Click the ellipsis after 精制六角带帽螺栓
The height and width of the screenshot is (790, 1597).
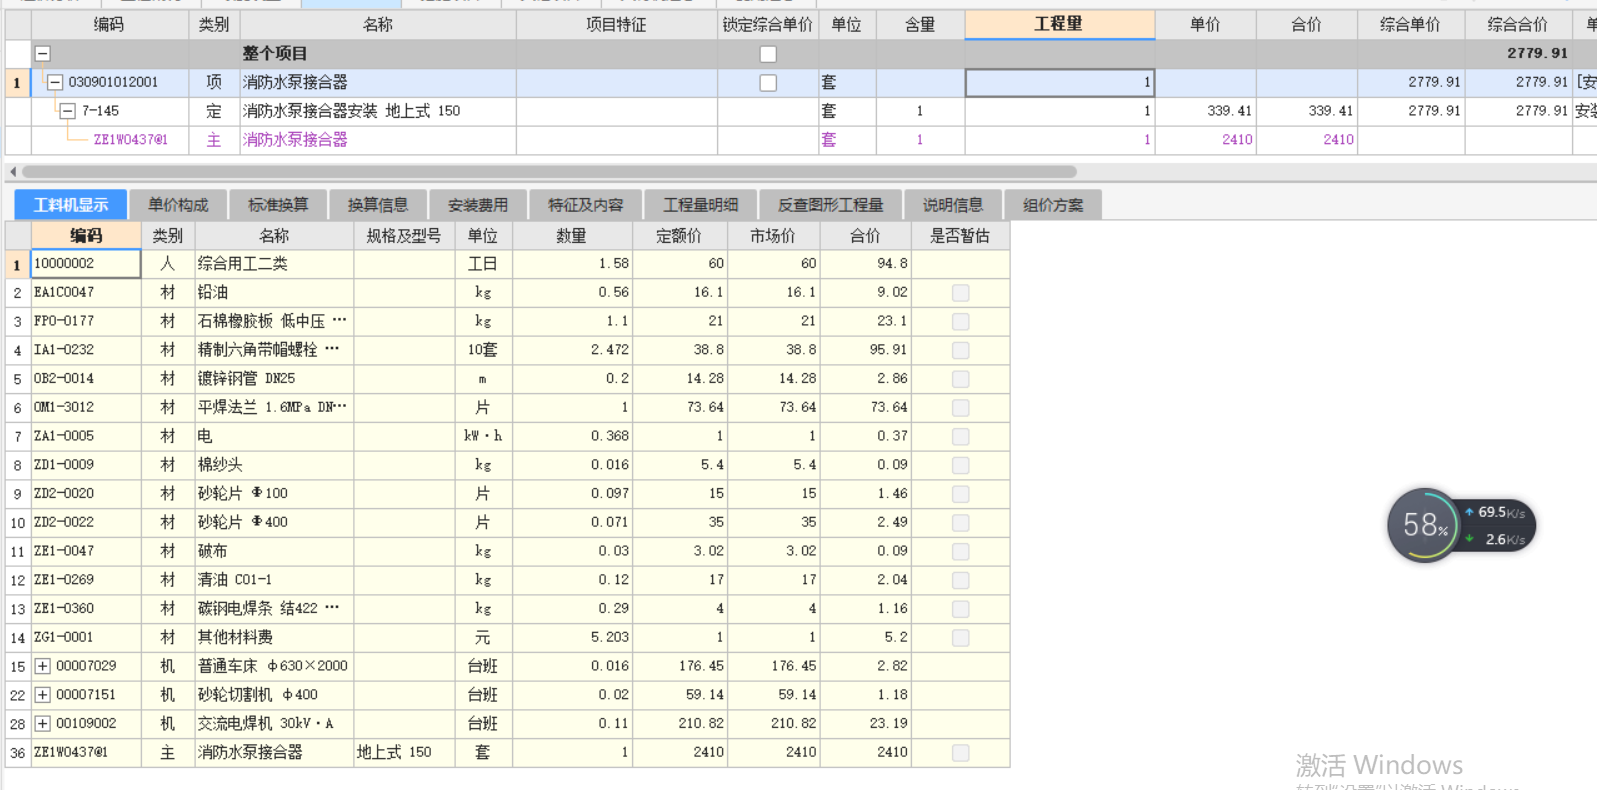332,350
